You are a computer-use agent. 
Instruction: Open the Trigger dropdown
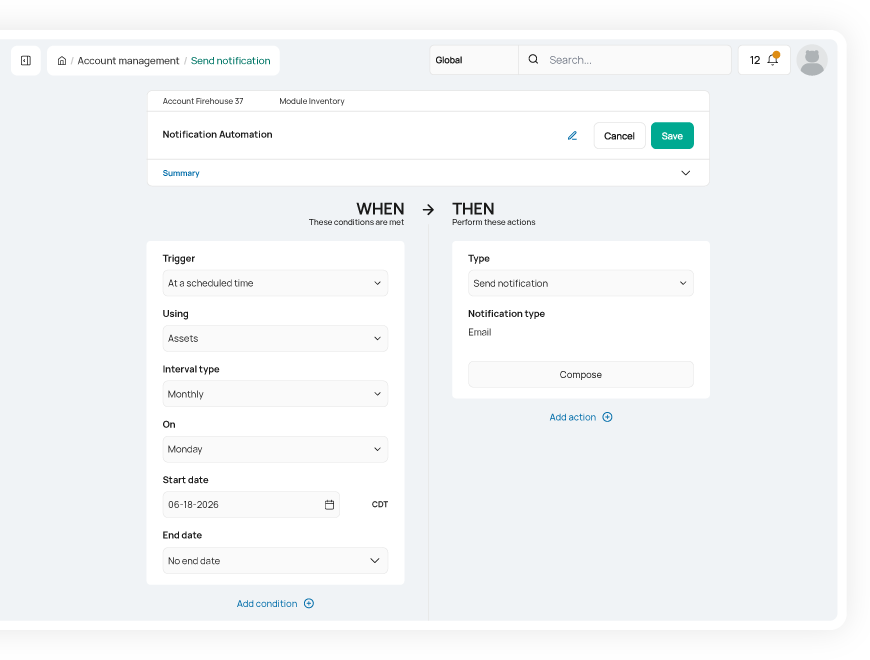(x=275, y=283)
